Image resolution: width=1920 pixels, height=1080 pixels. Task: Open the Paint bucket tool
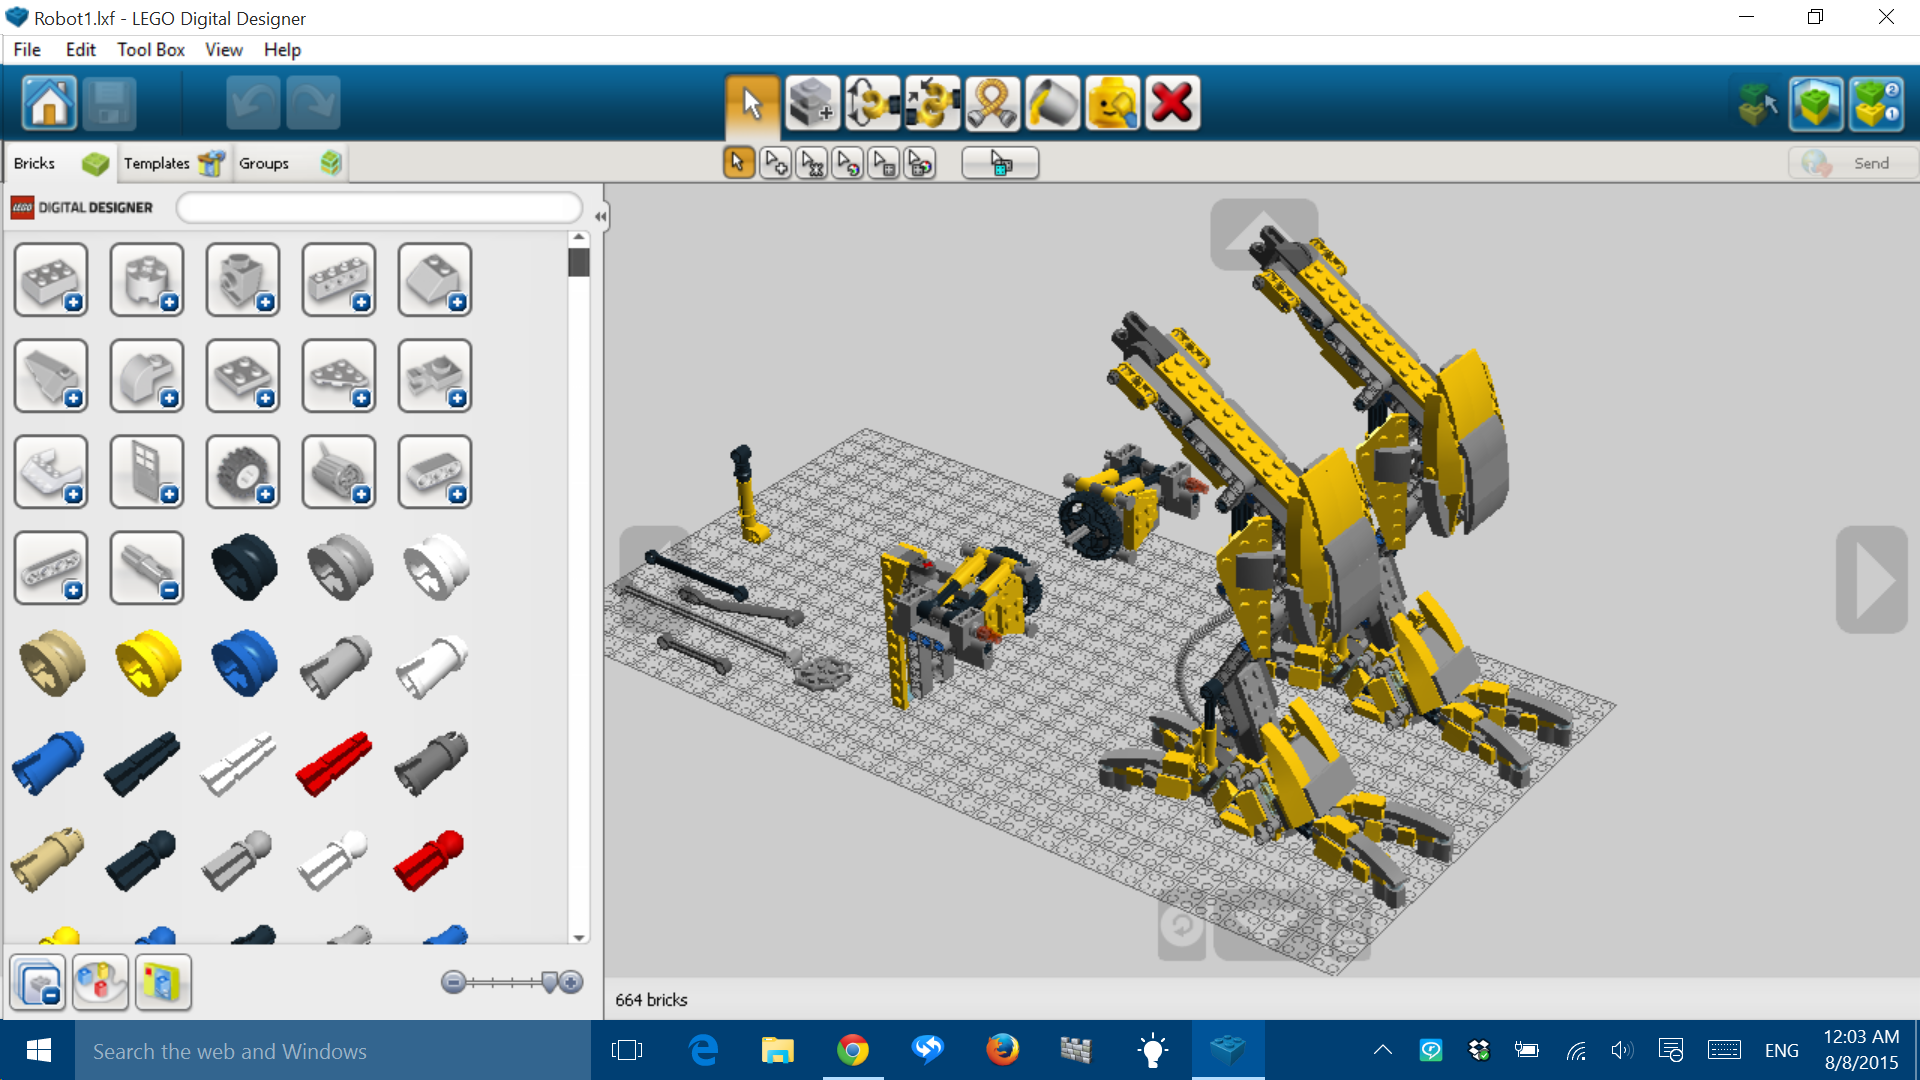point(1053,102)
